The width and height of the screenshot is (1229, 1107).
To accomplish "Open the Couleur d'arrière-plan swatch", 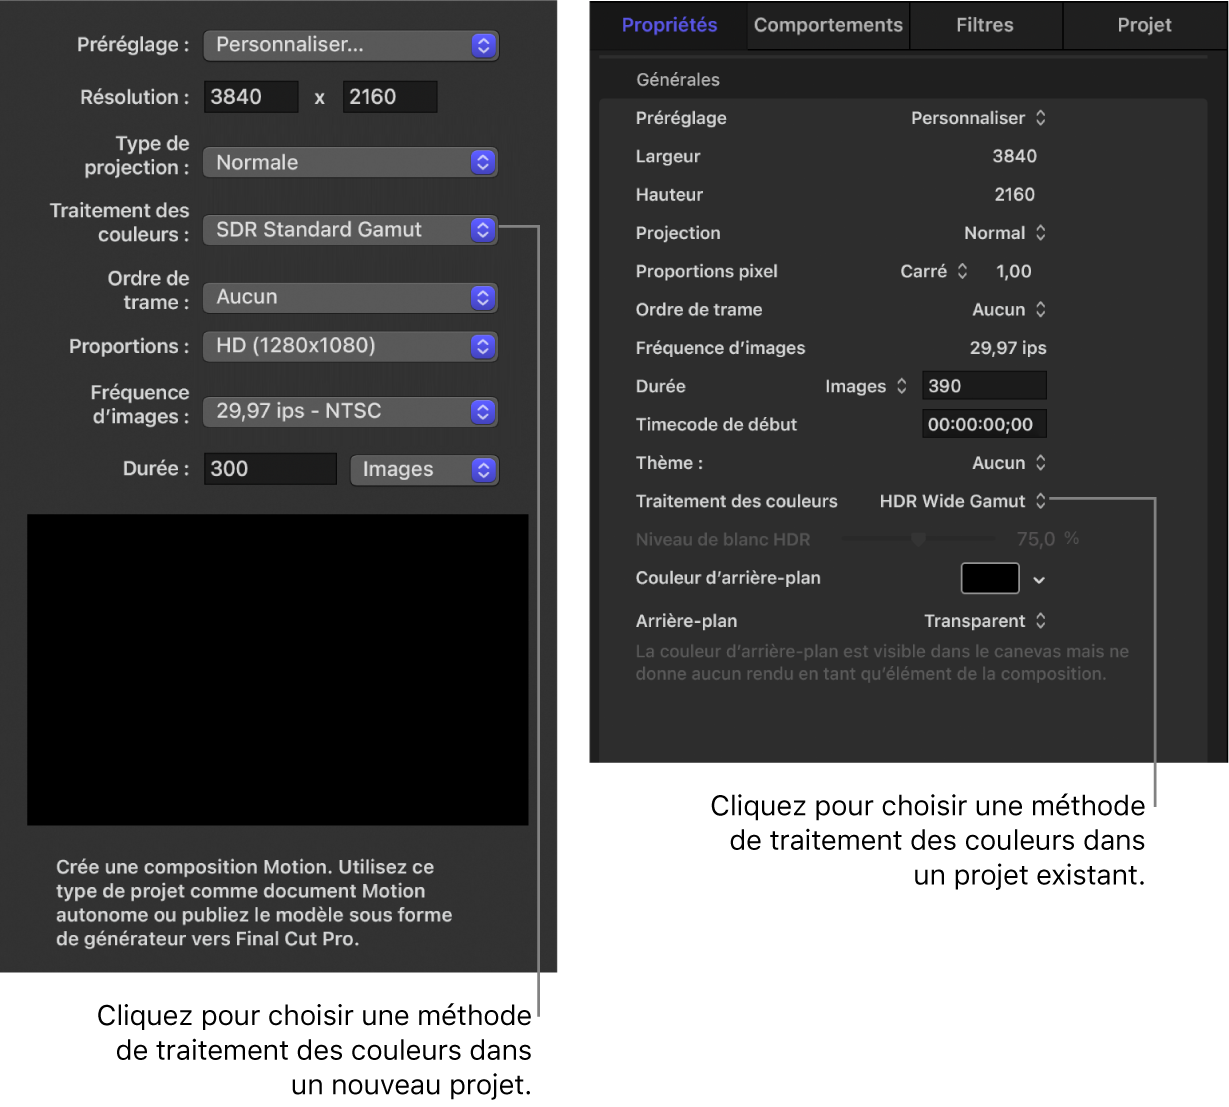I will 988,578.
